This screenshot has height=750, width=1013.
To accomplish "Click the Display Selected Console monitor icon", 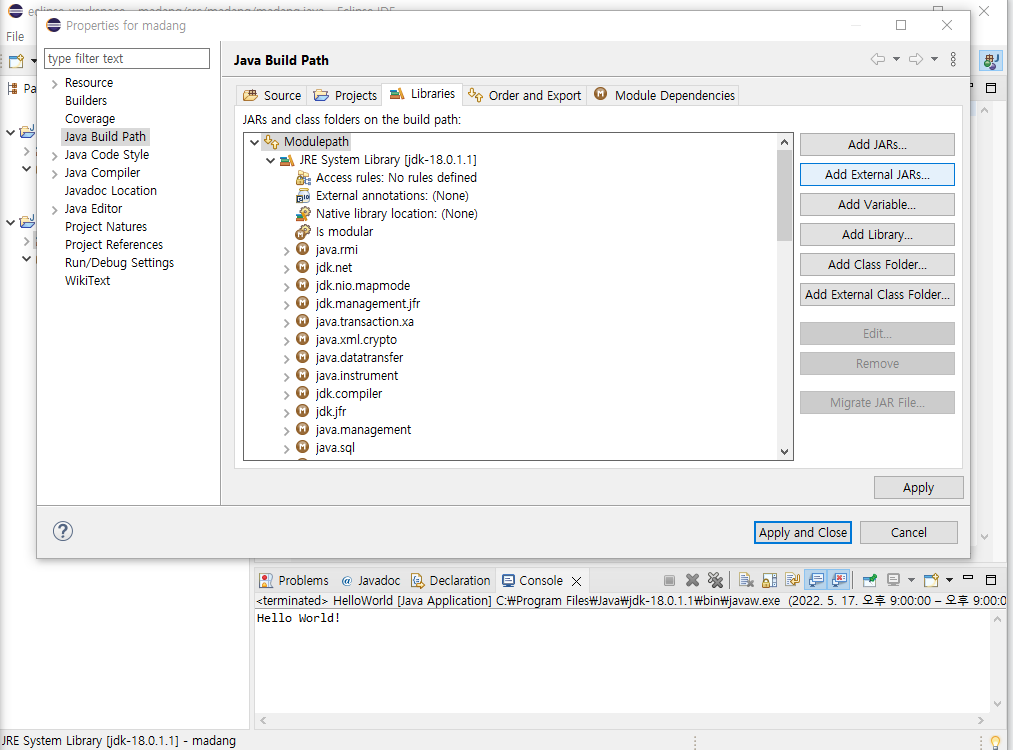I will (x=893, y=580).
